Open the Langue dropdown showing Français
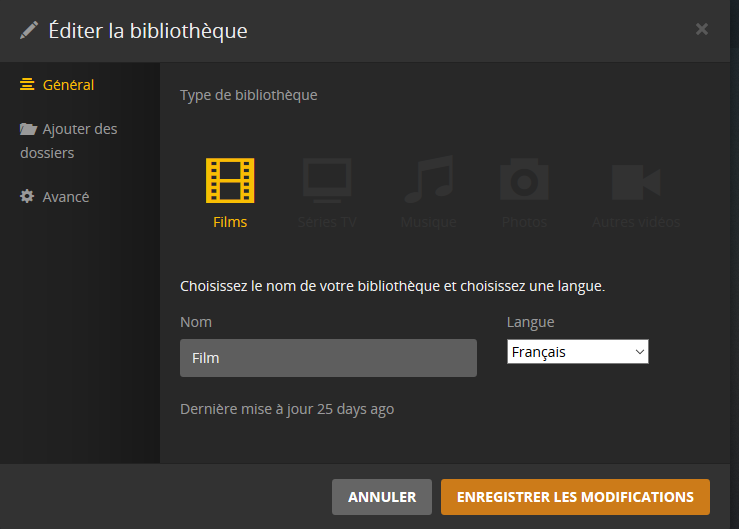The width and height of the screenshot is (739, 529). point(578,352)
